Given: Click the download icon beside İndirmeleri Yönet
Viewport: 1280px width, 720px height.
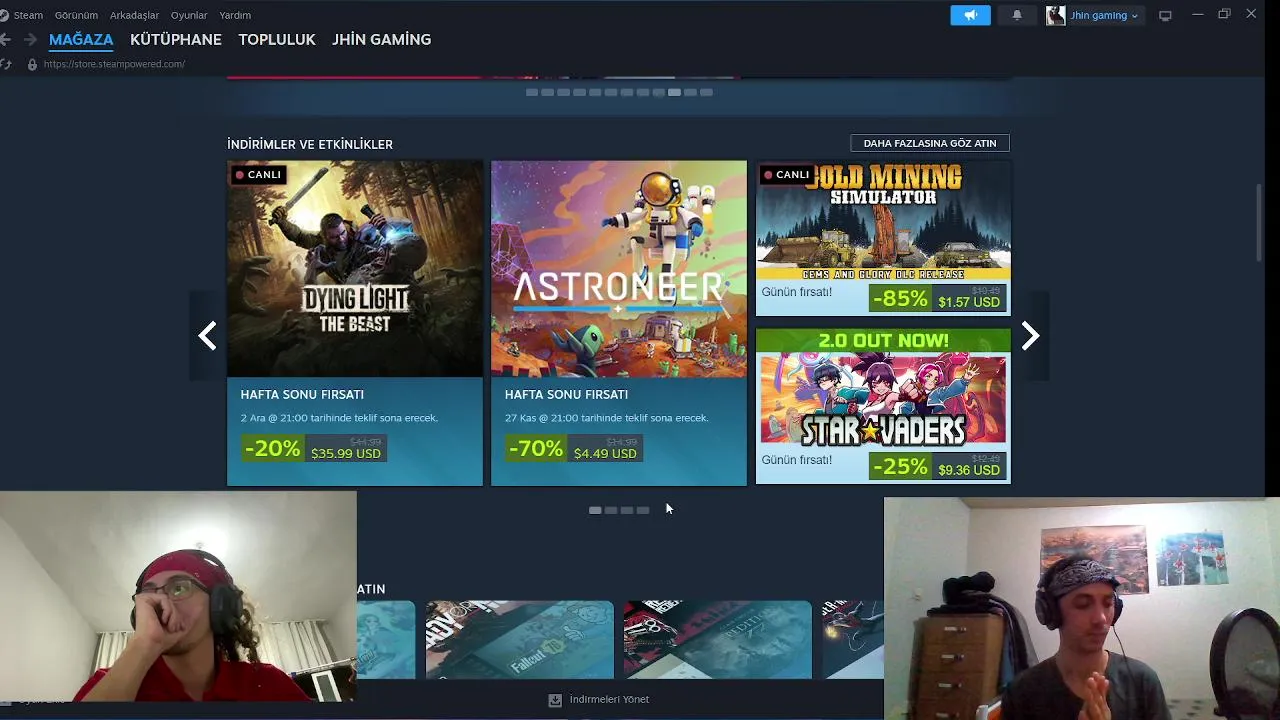Looking at the screenshot, I should [555, 700].
